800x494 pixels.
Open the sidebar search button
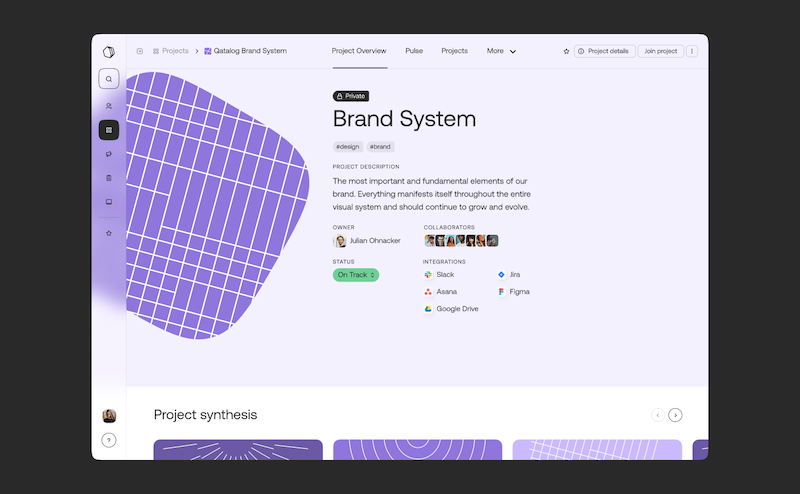click(x=109, y=79)
